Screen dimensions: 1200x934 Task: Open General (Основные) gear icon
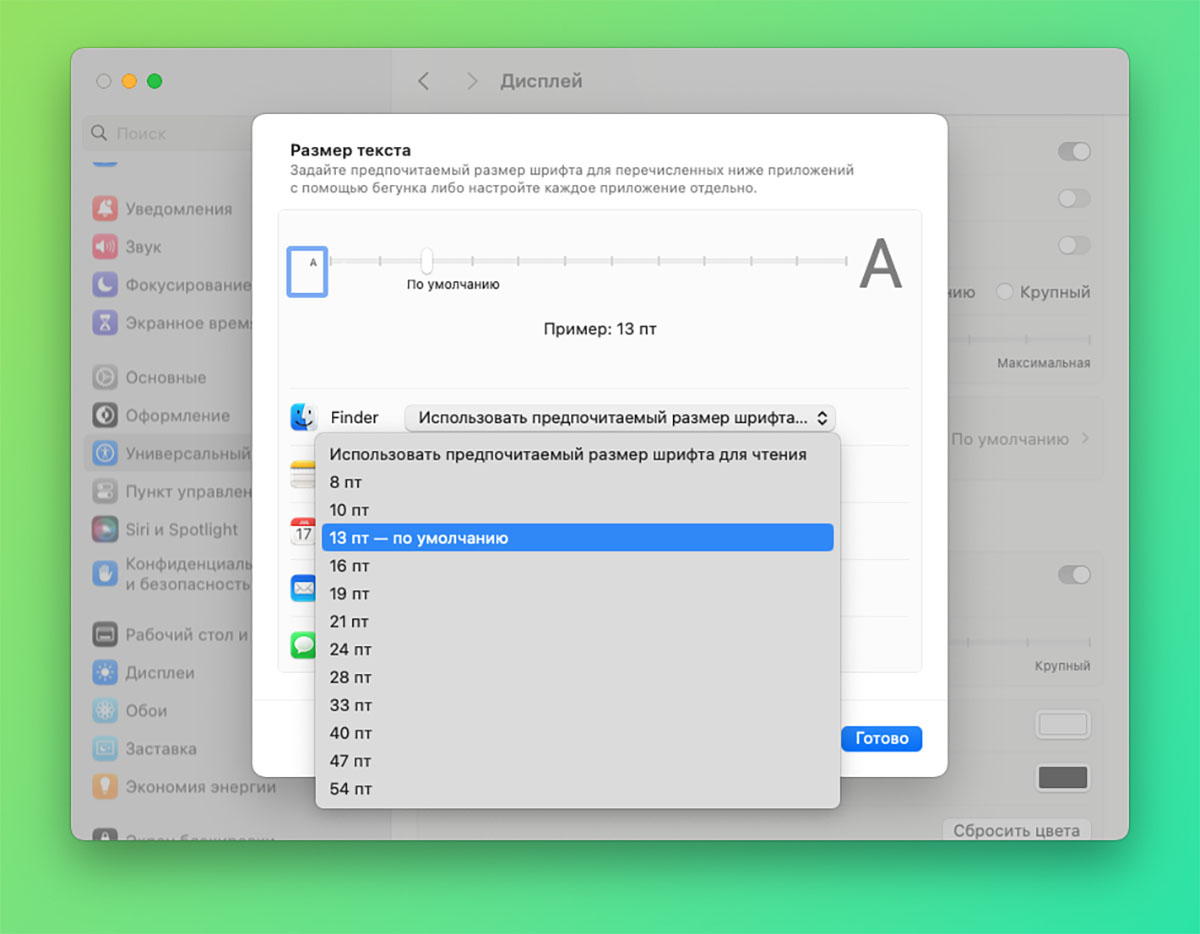point(105,377)
